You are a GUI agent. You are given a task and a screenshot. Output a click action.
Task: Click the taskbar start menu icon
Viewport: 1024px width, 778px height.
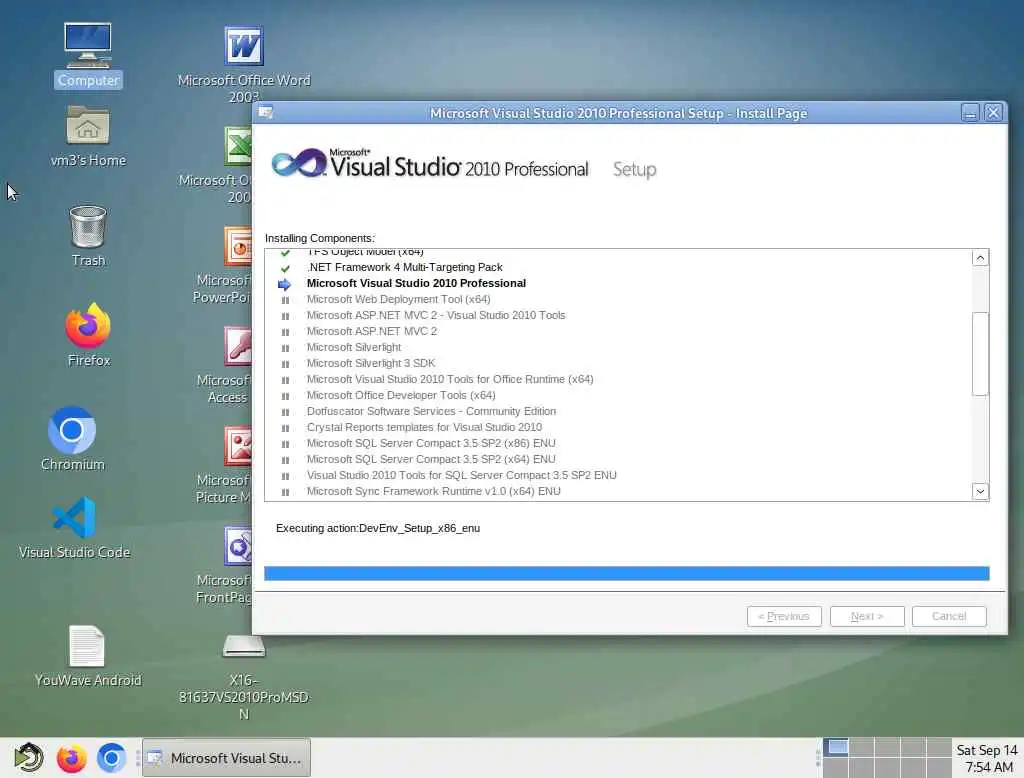coord(29,758)
